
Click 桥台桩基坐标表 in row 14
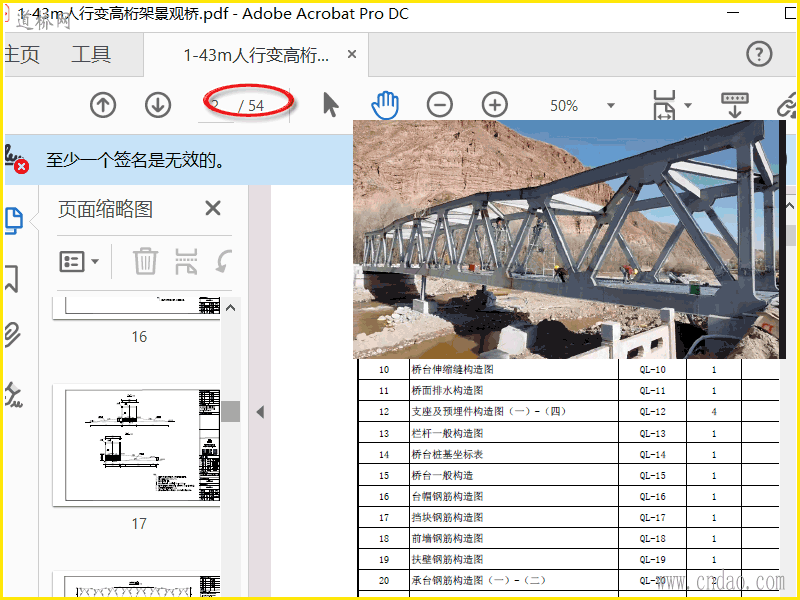(x=447, y=454)
